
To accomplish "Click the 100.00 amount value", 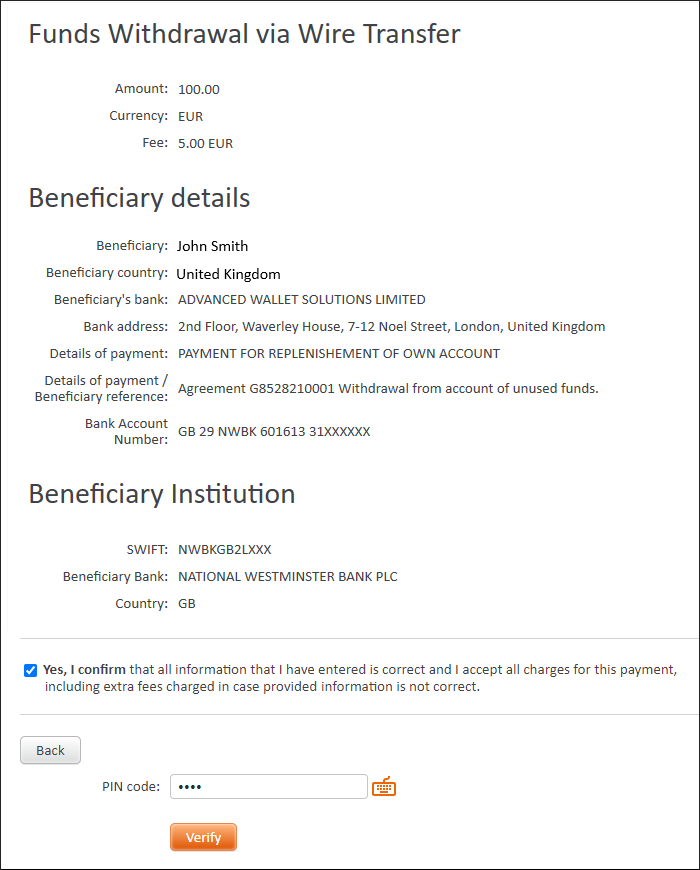I will [199, 89].
